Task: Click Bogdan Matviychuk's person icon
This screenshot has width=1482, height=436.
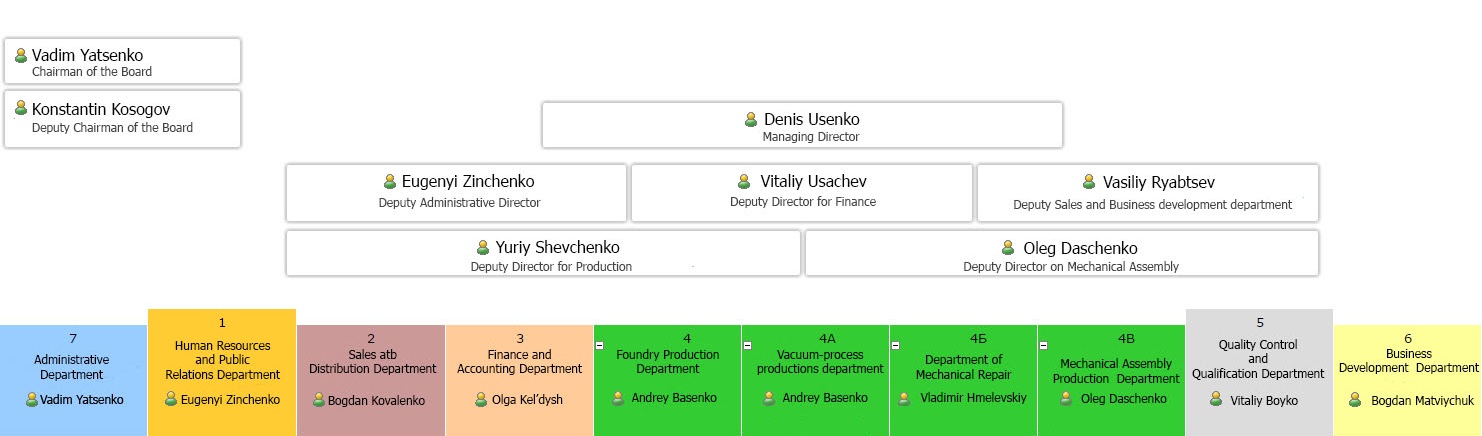Action: pos(1355,400)
